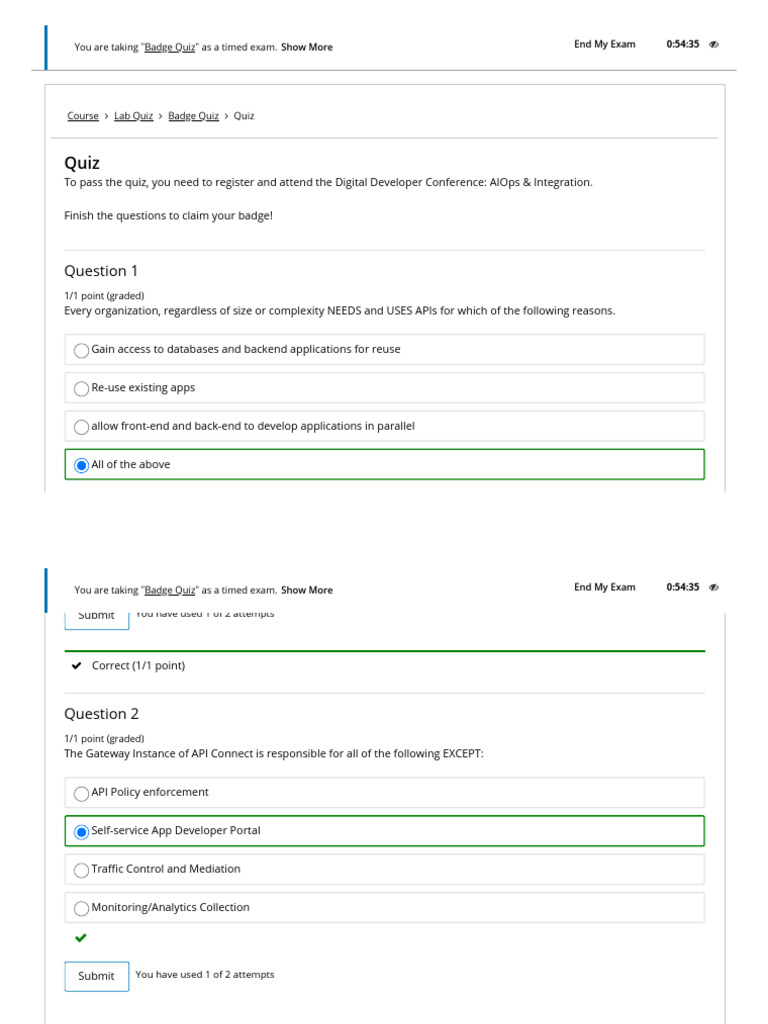The width and height of the screenshot is (768, 1024).
Task: Expand "Show More" in the first exam banner
Action: point(307,47)
